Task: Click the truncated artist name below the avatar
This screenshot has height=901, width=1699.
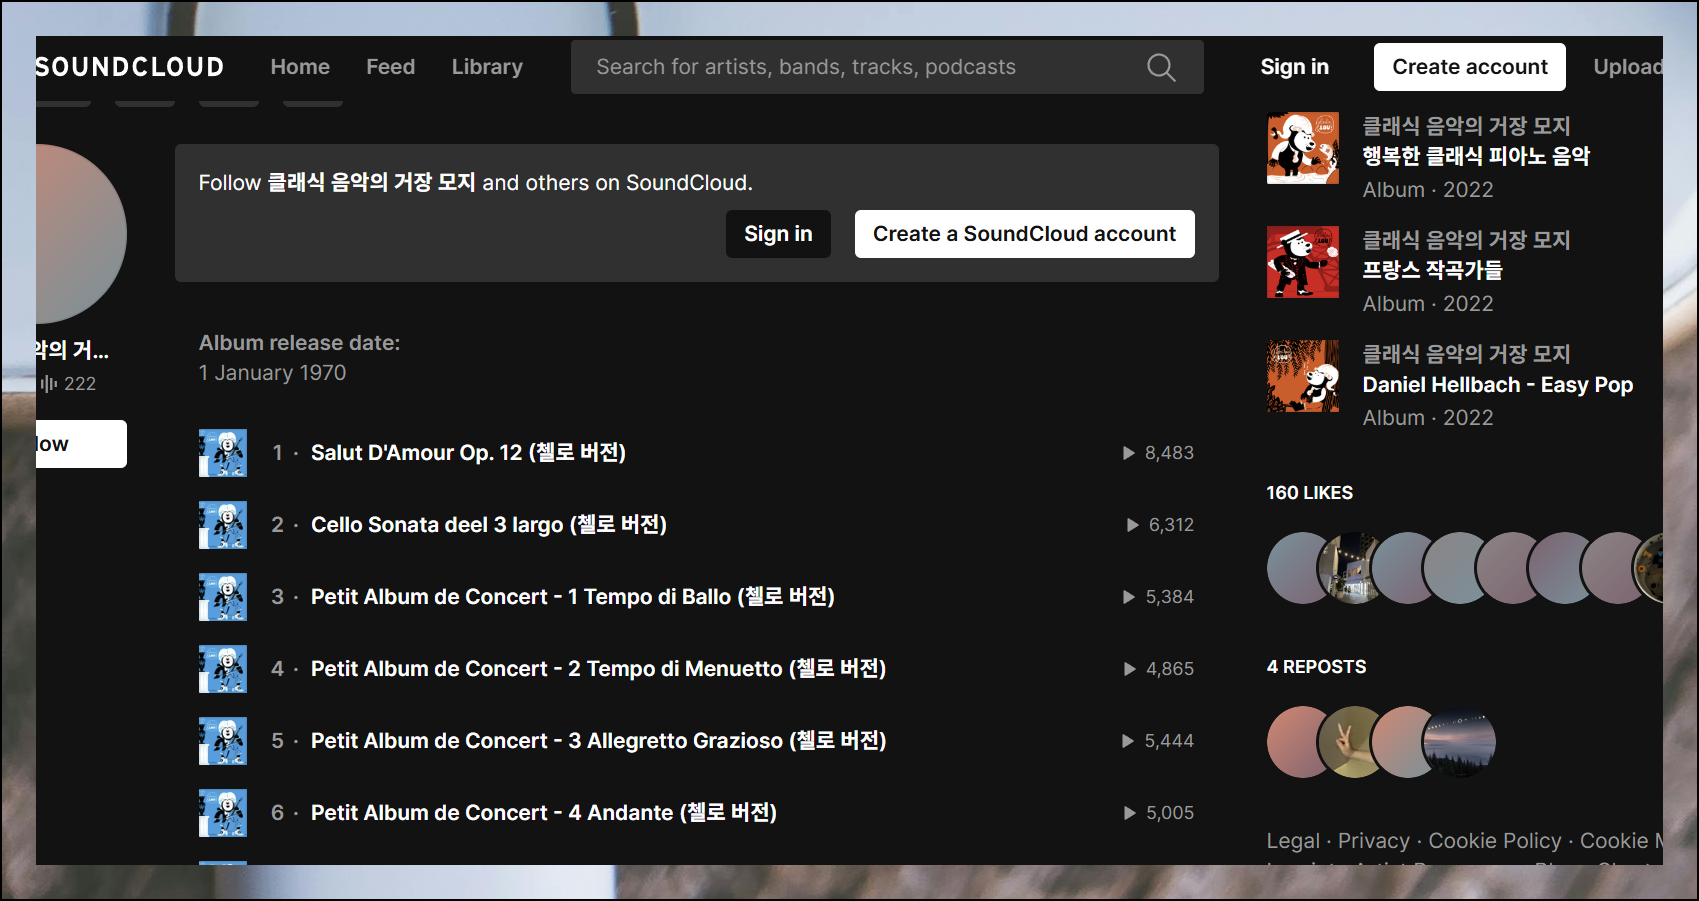Action: tap(72, 350)
